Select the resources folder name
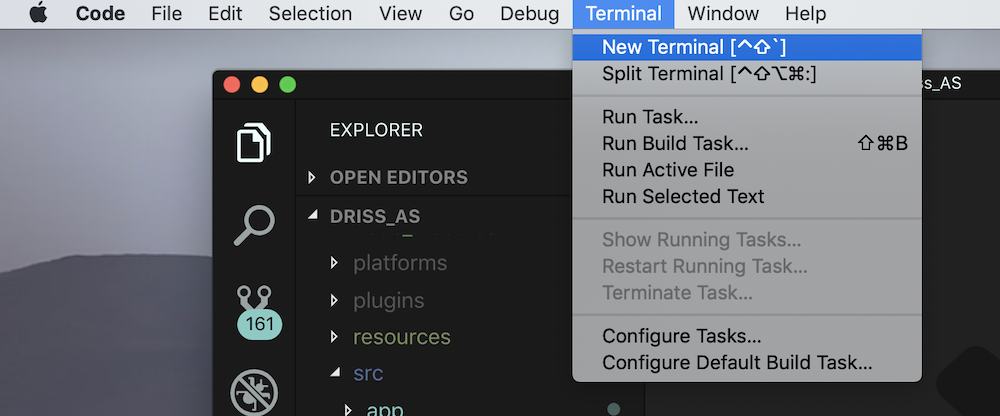 [x=402, y=337]
